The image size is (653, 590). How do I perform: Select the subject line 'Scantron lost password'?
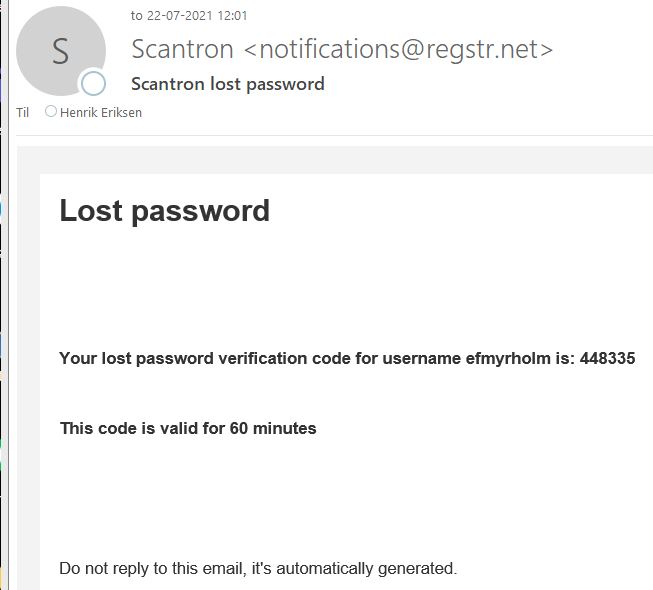(x=228, y=84)
